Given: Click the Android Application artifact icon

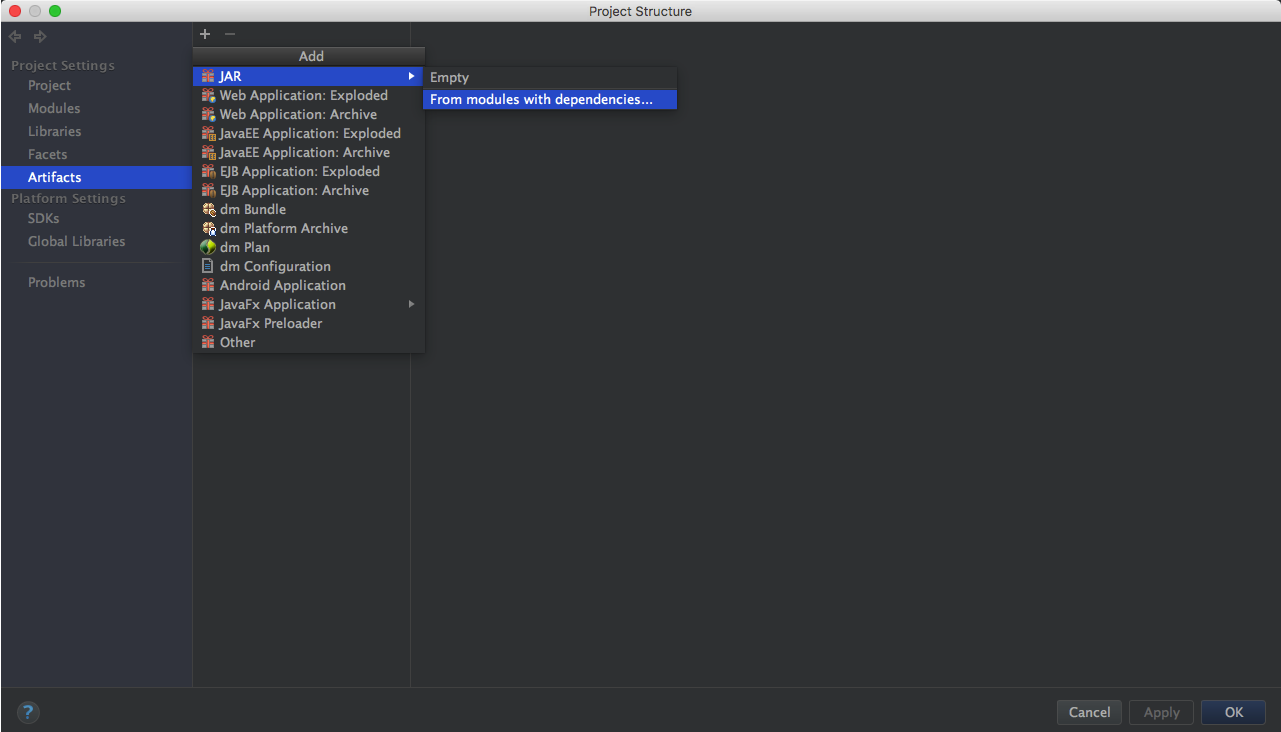Looking at the screenshot, I should click(208, 285).
